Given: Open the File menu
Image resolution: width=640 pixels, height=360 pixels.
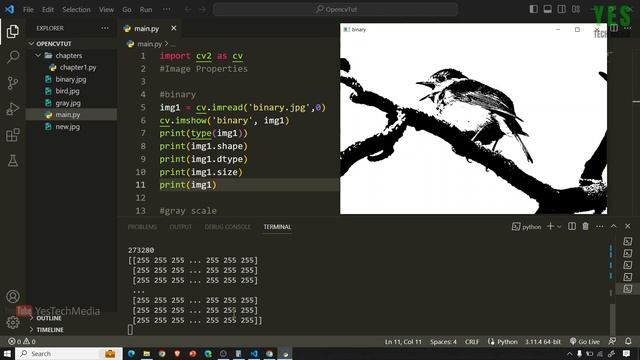Looking at the screenshot, I should (x=28, y=9).
